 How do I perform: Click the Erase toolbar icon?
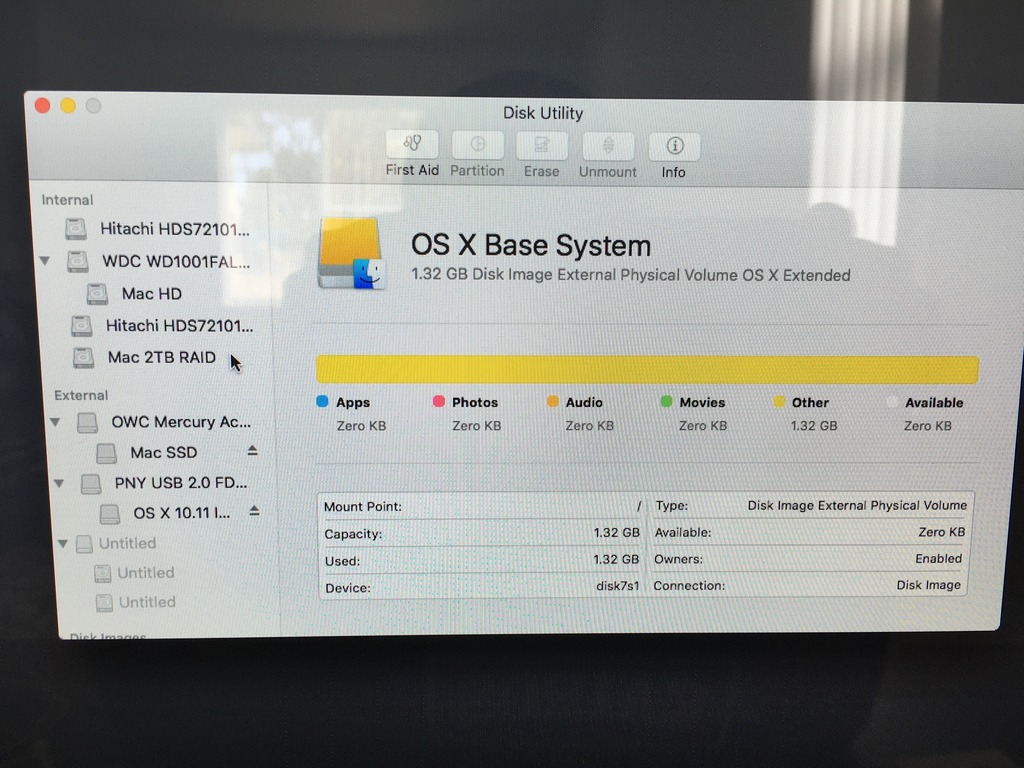[541, 146]
